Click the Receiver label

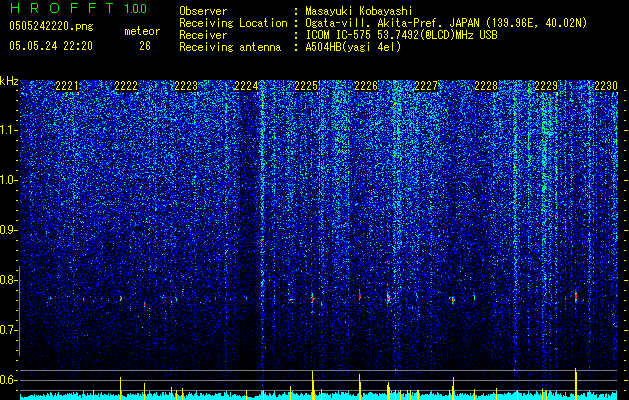(203, 35)
